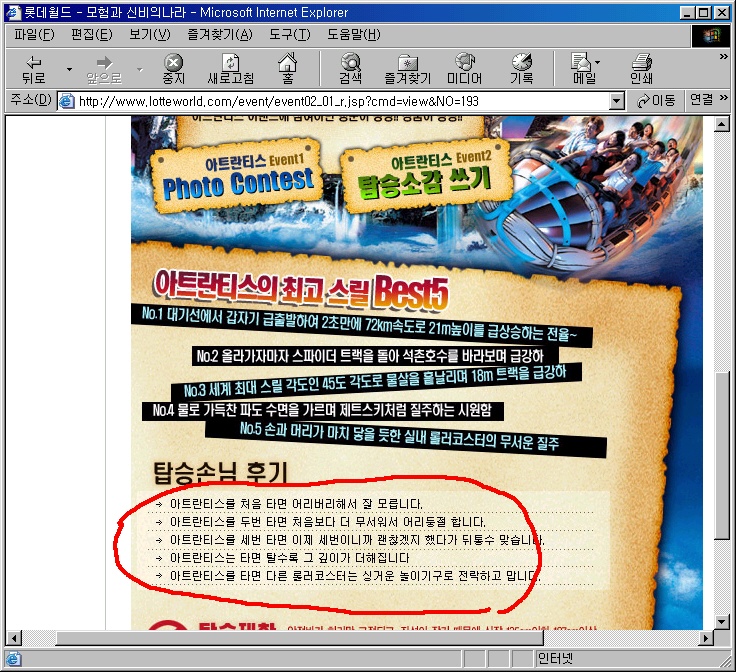Open the 파일(F) menu
This screenshot has height=672, width=736.
34,35
